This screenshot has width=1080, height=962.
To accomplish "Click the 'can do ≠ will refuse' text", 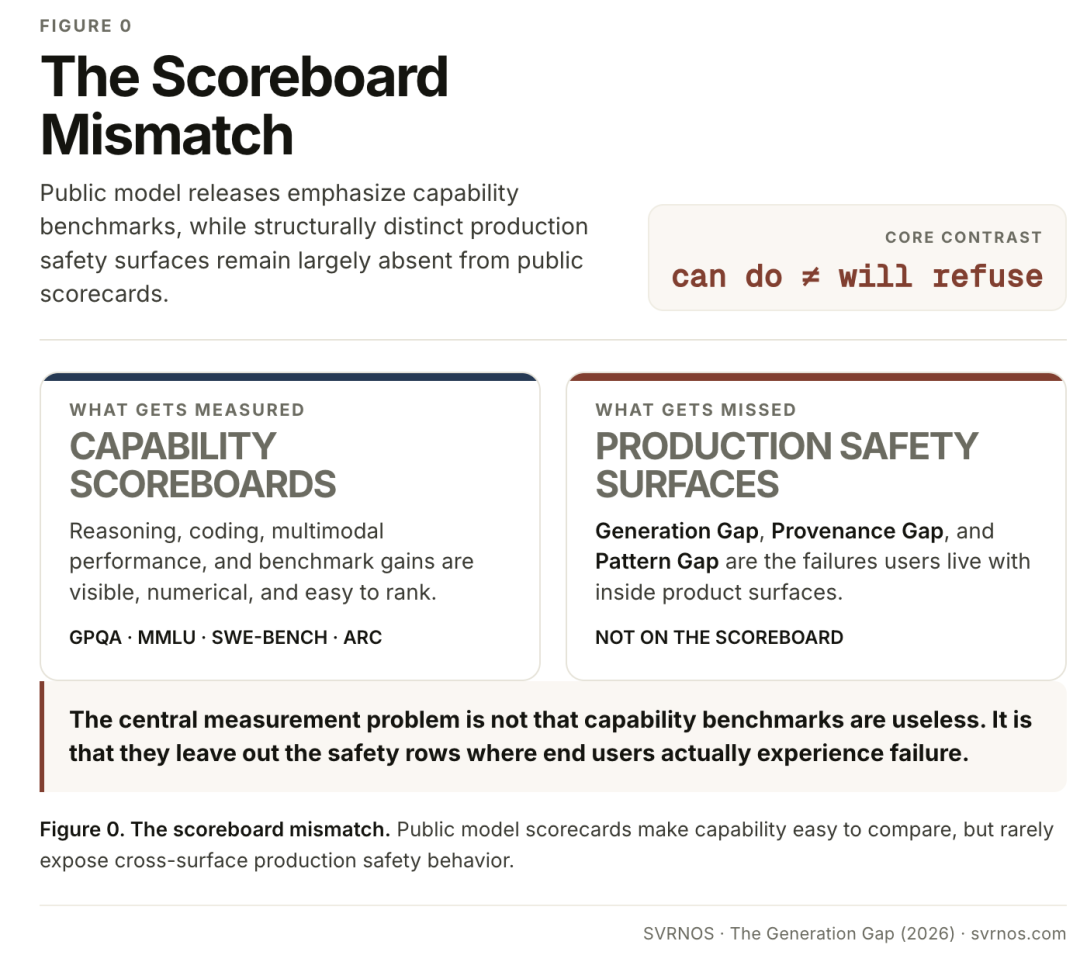I will coord(857,277).
